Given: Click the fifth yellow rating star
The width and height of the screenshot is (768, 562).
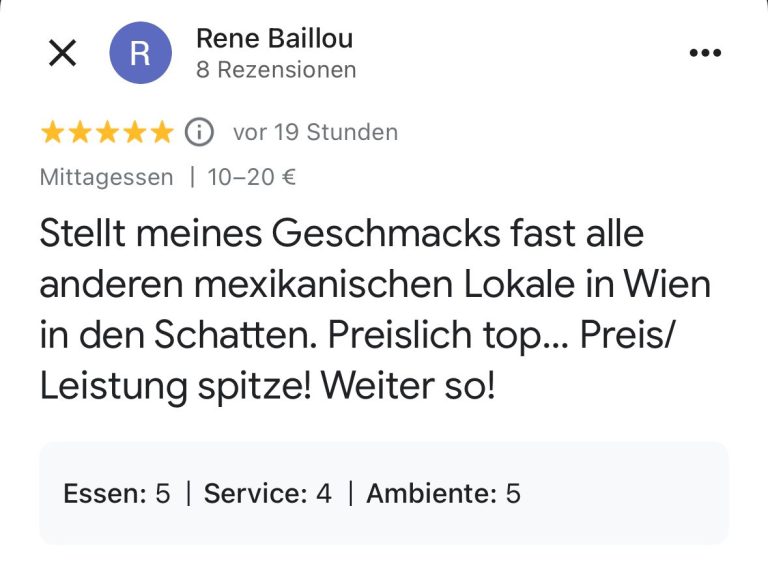Looking at the screenshot, I should pos(160,132).
